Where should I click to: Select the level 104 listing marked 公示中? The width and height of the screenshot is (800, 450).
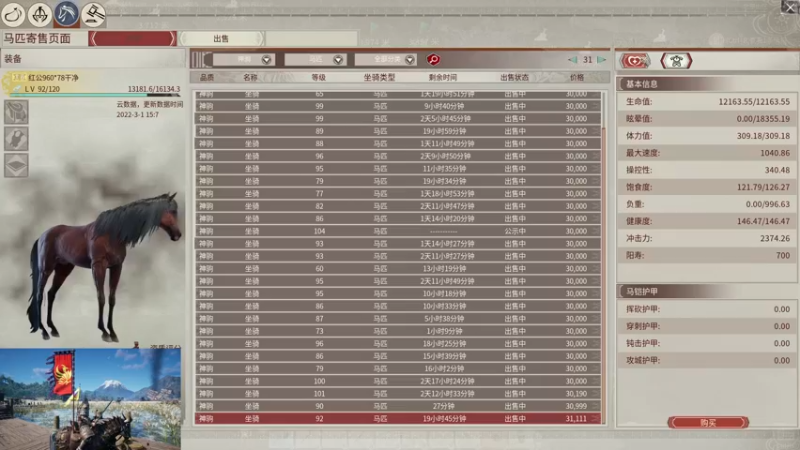click(x=397, y=231)
